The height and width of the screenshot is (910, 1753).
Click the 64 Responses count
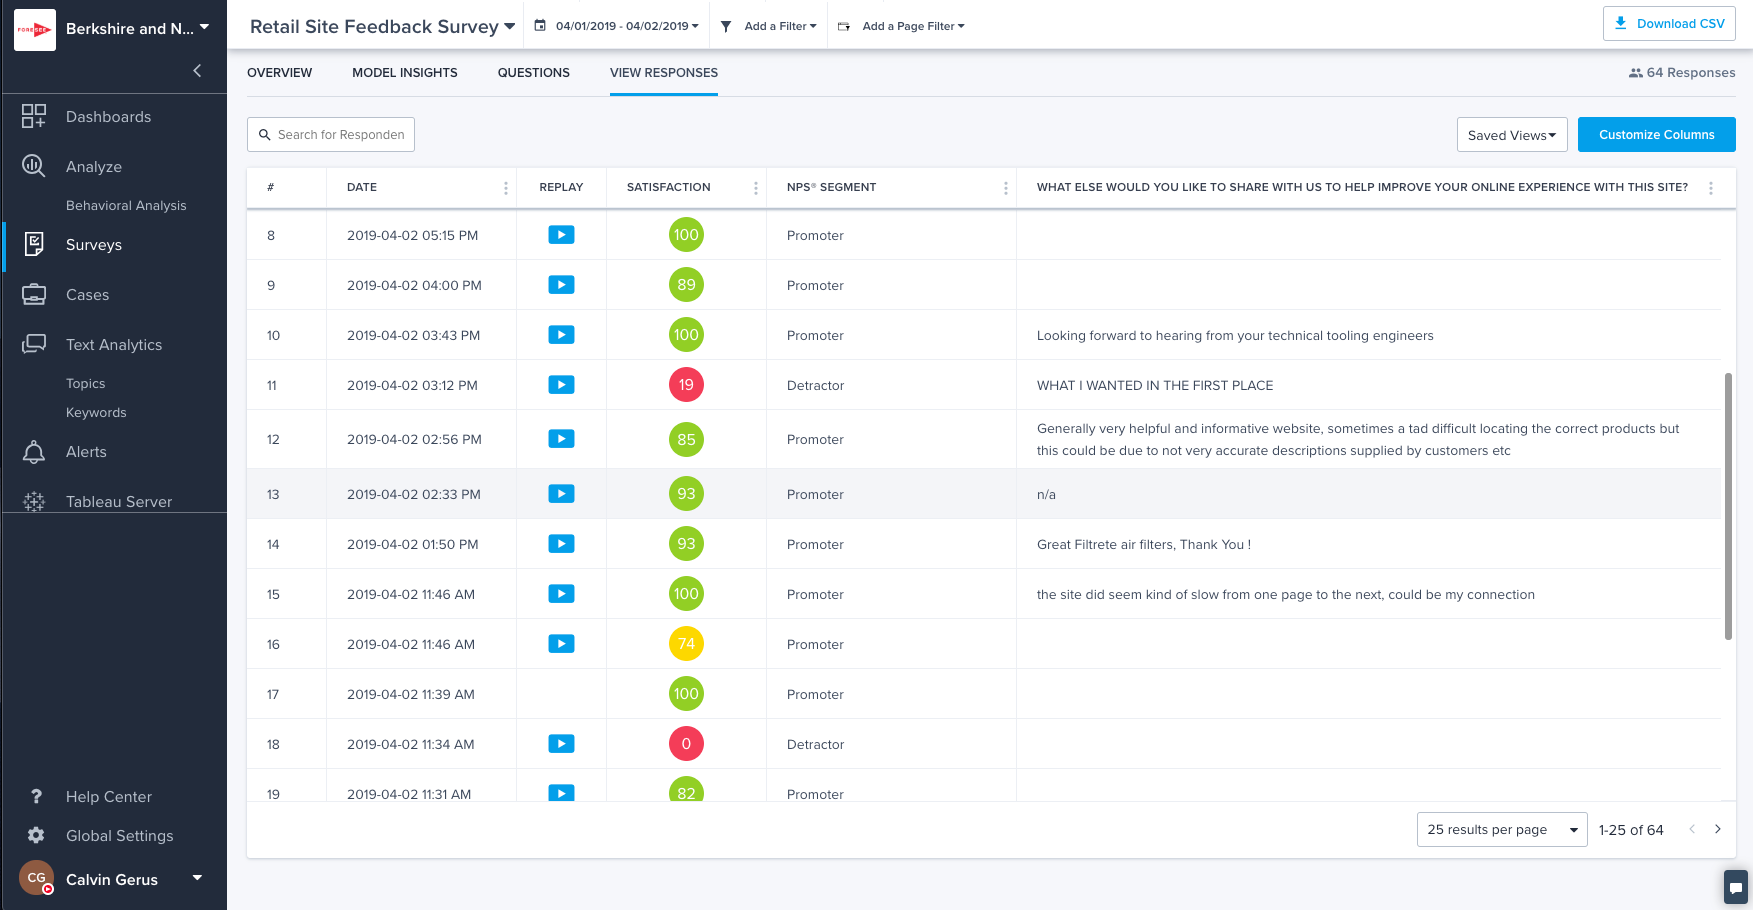click(1682, 73)
